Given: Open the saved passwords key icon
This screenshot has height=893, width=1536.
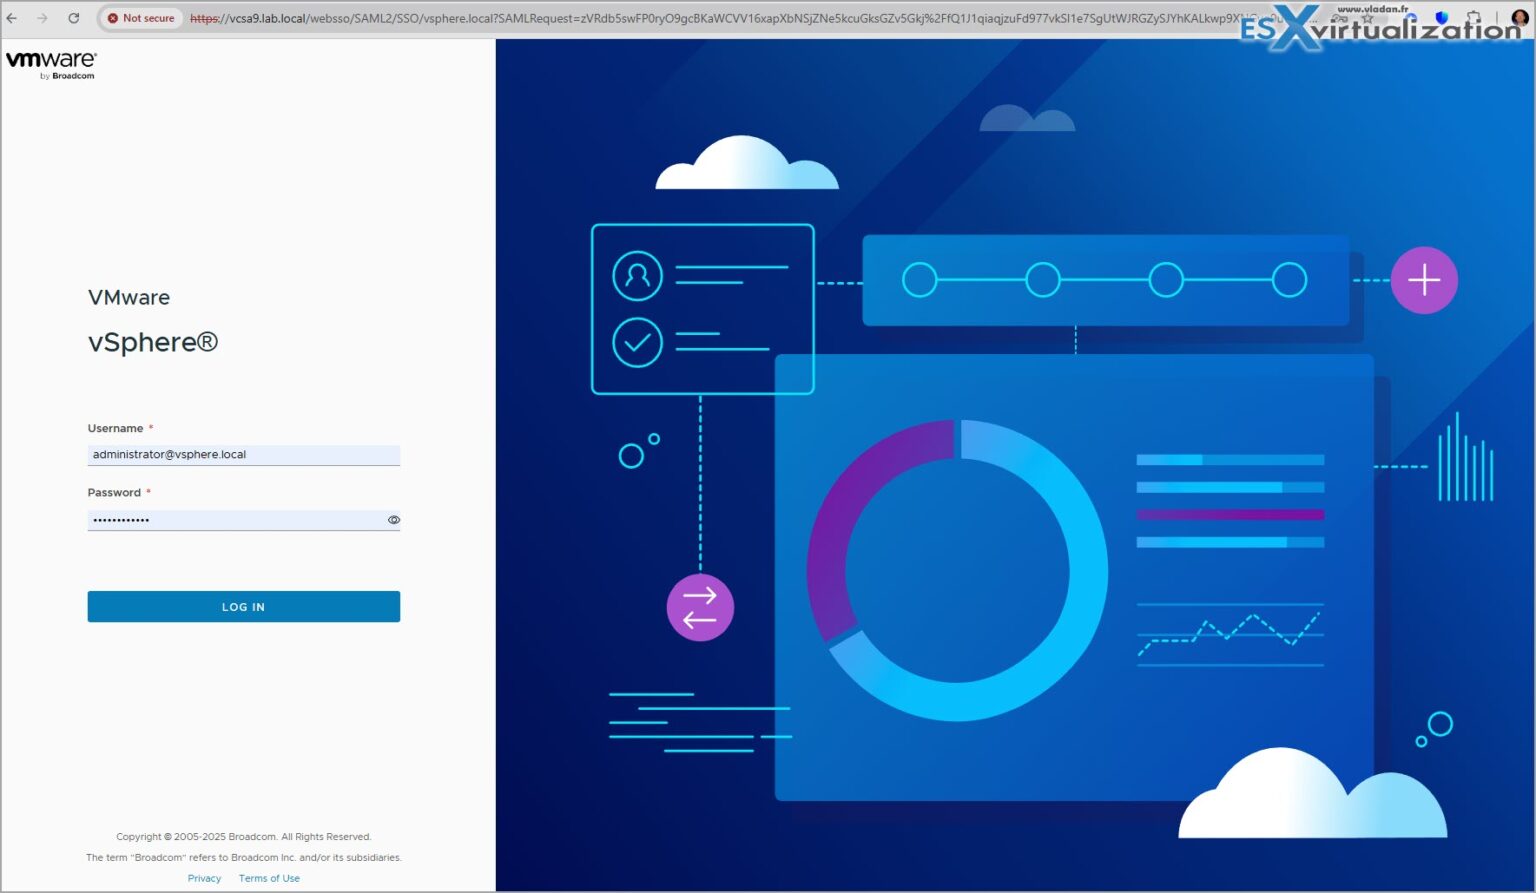Looking at the screenshot, I should click(1339, 18).
